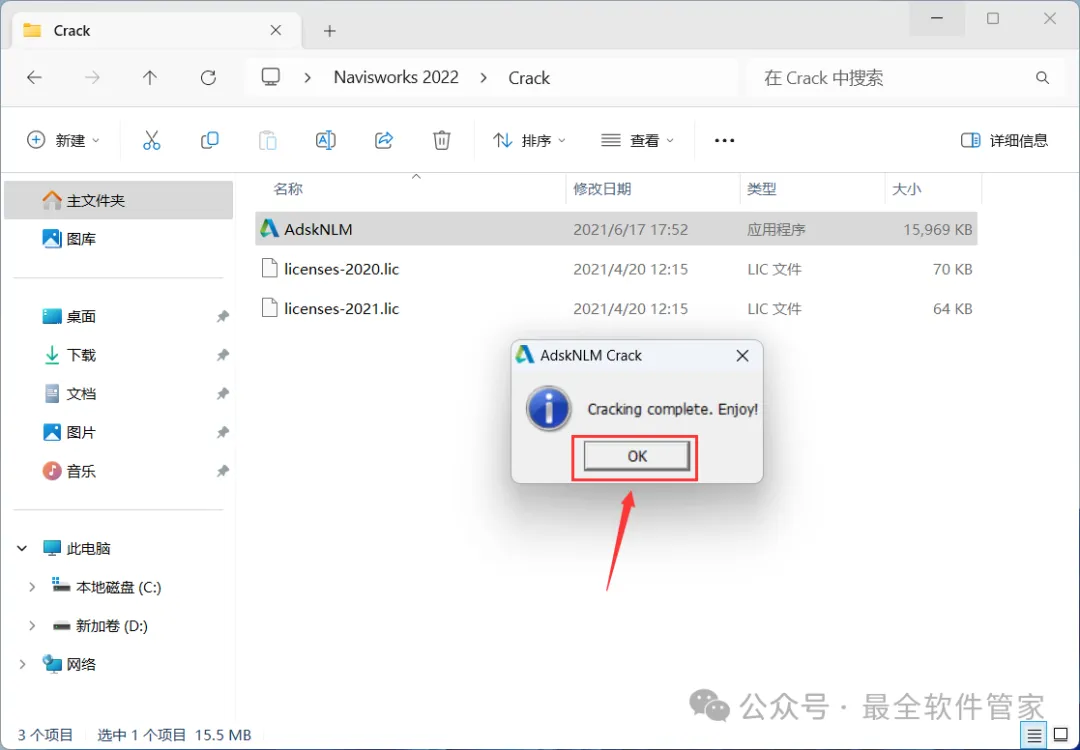The image size is (1080, 750).
Task: Expand 新加卷 (D:) node
Action: click(x=32, y=625)
